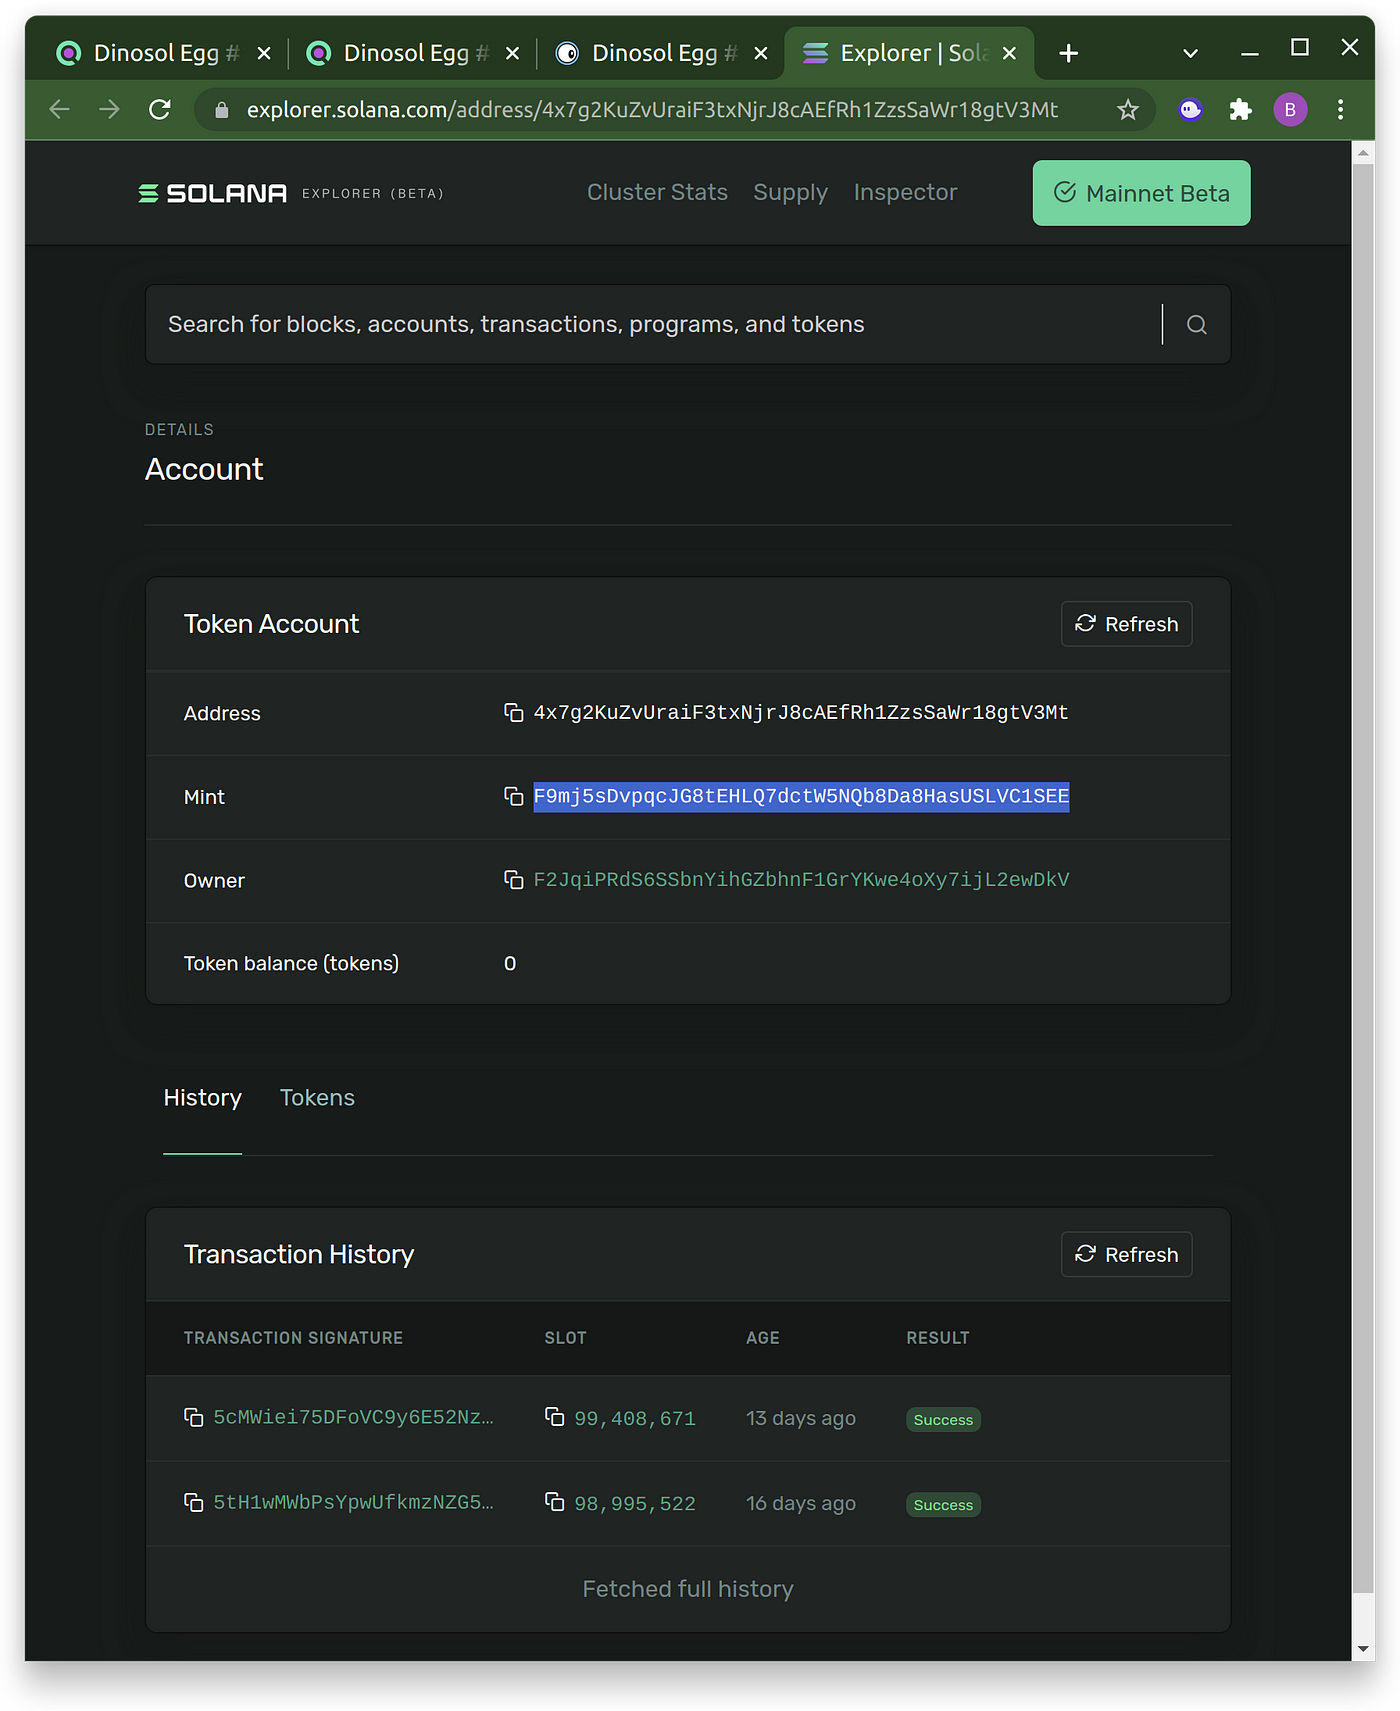Open the Owner address link
This screenshot has height=1711, width=1400.
click(801, 880)
